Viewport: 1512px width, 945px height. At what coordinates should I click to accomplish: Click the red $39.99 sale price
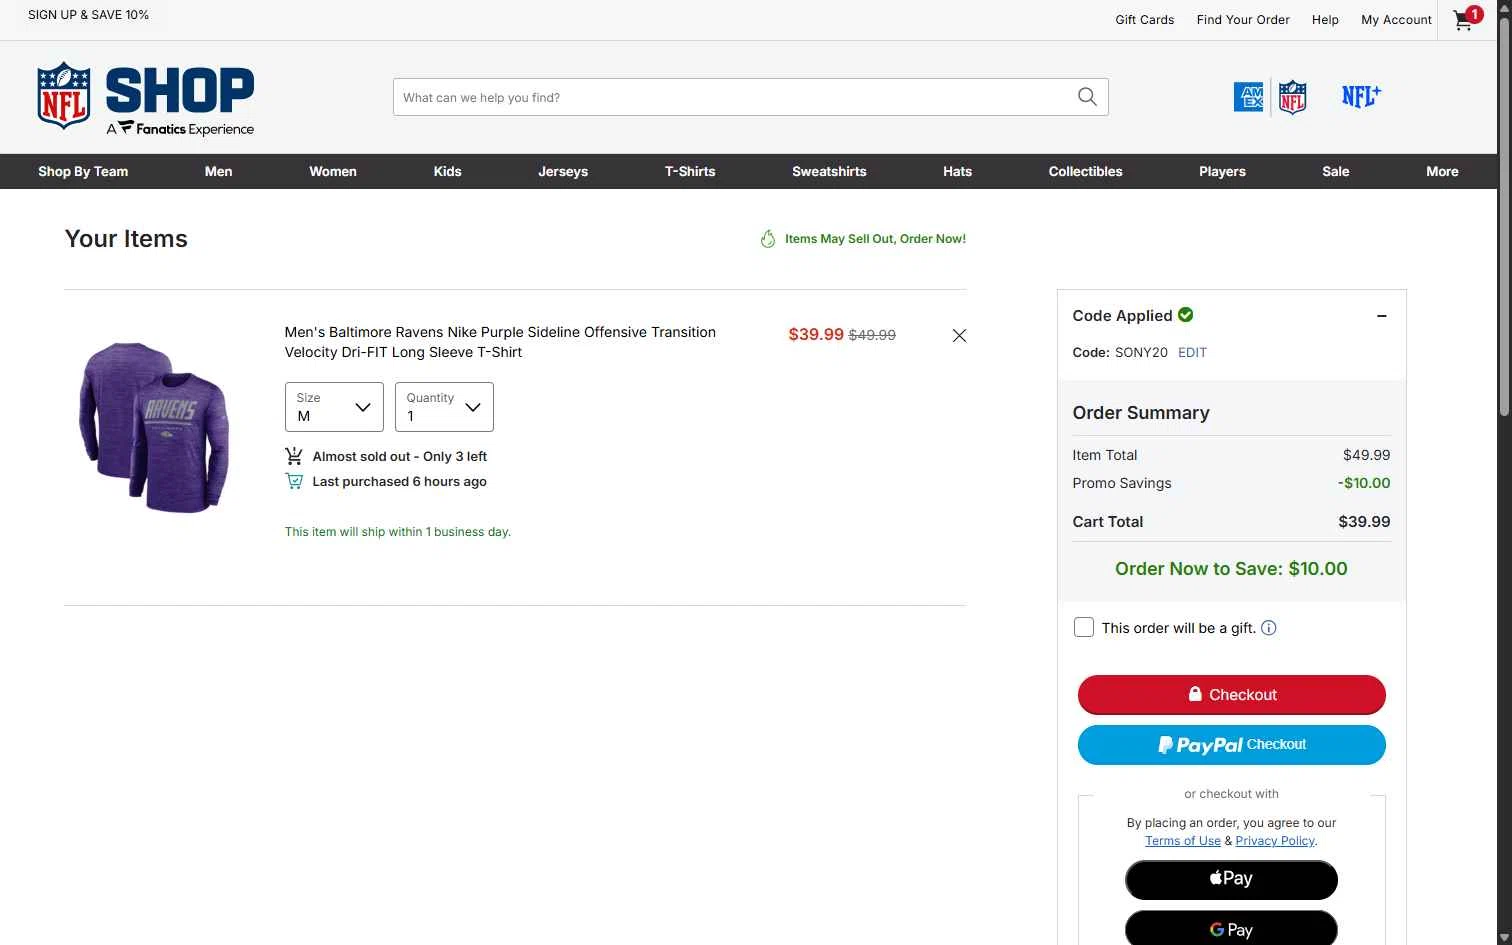coord(816,334)
